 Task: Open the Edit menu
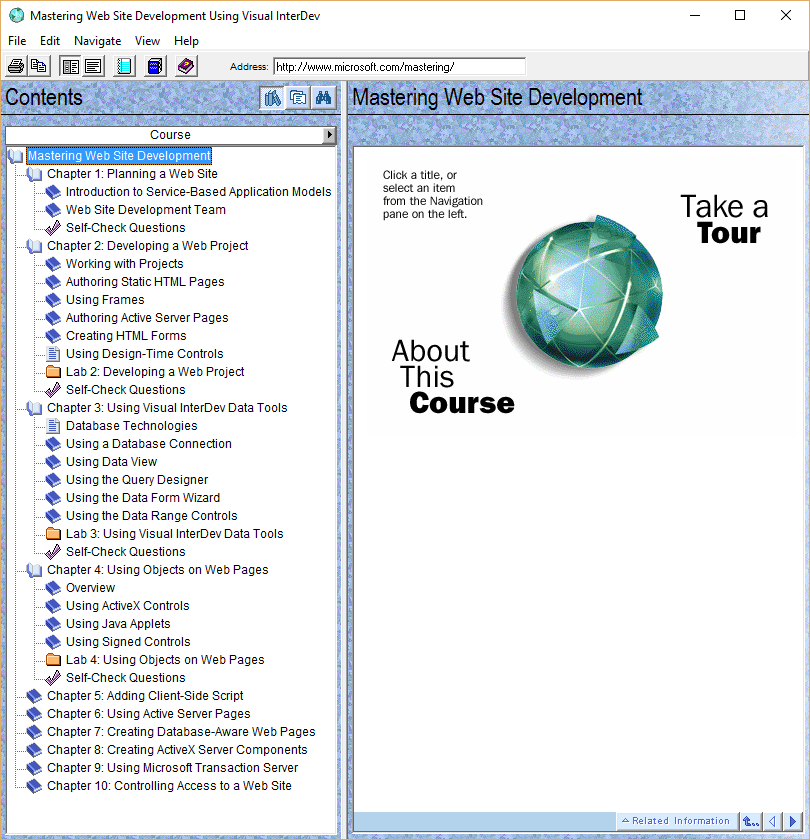(x=50, y=41)
